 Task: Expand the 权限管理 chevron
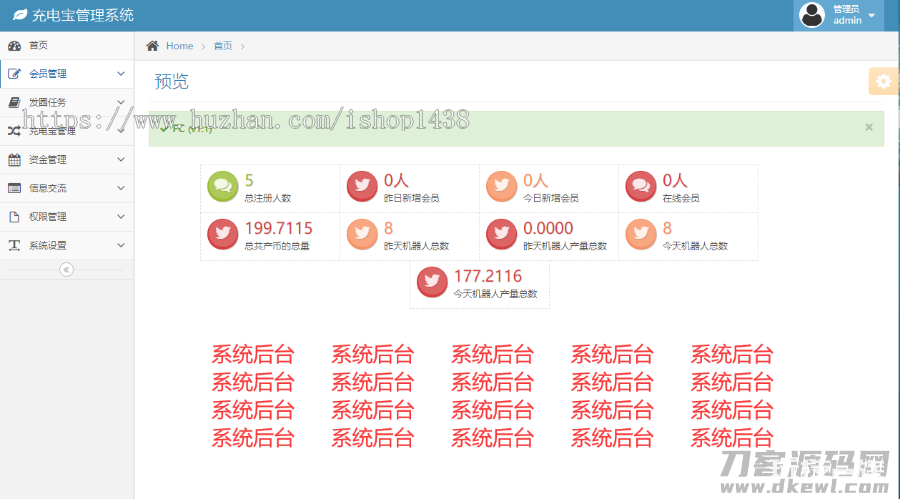pyautogui.click(x=121, y=216)
